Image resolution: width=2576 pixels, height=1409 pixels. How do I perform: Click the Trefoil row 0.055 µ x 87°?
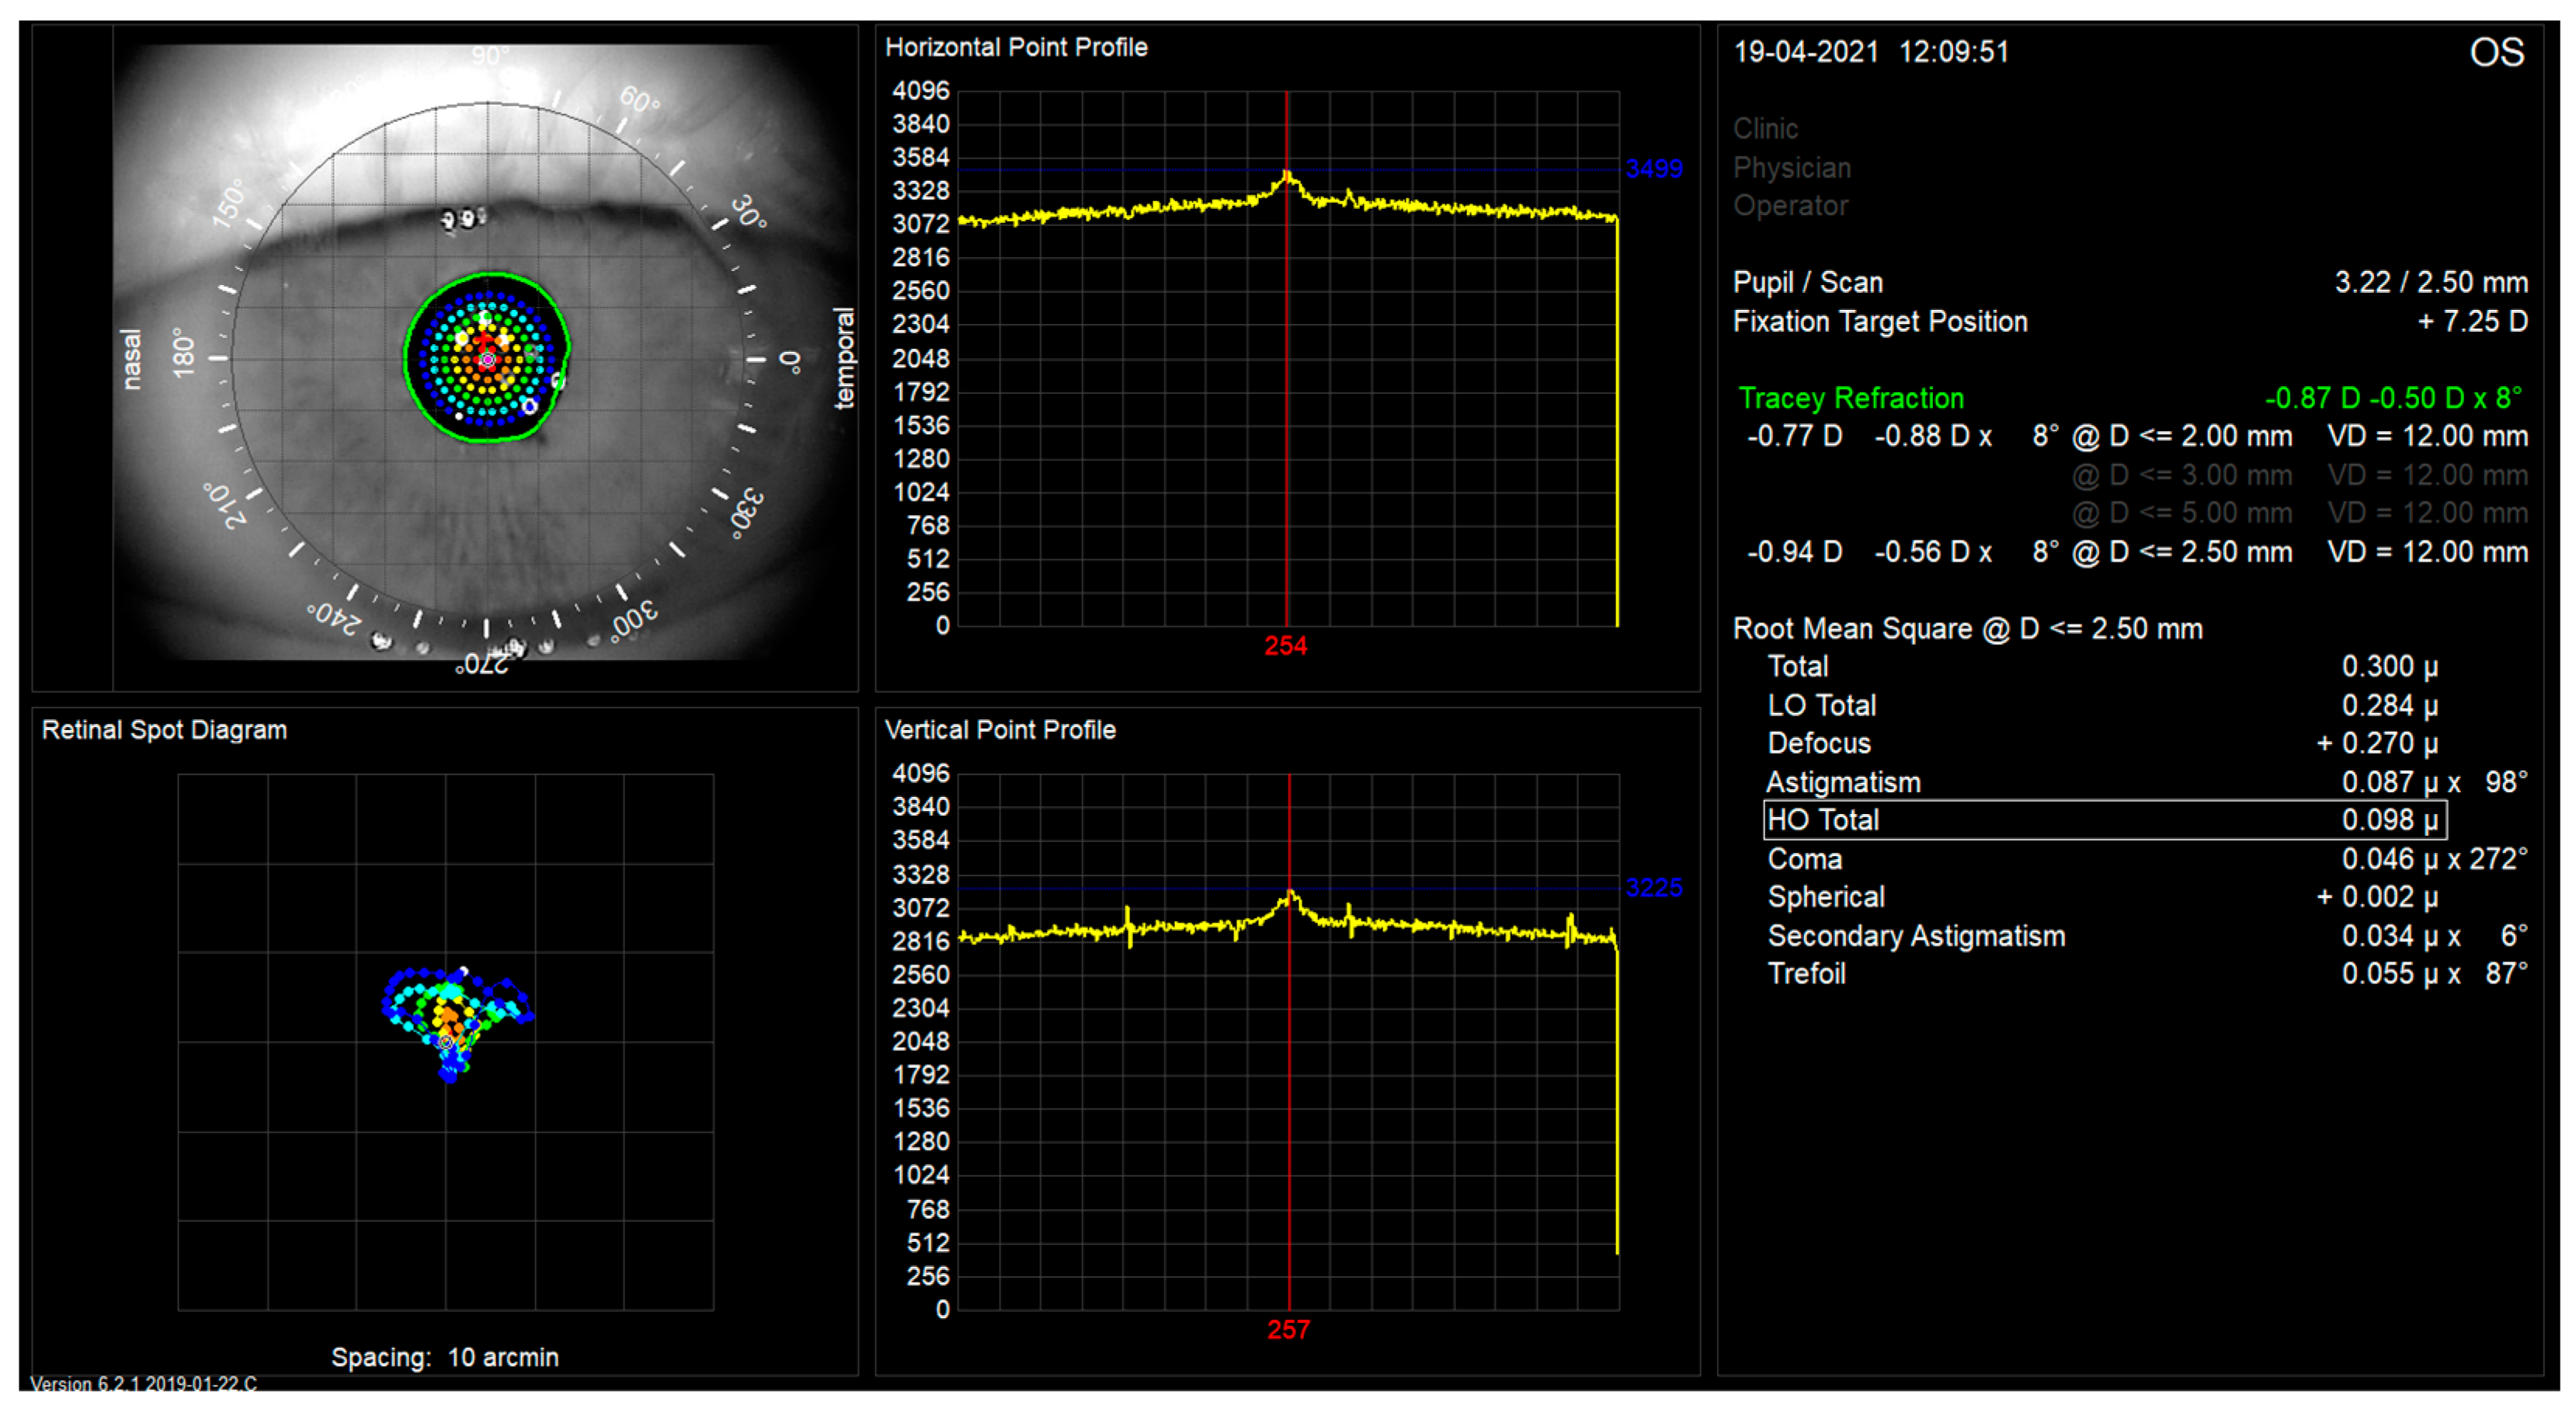click(x=2147, y=974)
